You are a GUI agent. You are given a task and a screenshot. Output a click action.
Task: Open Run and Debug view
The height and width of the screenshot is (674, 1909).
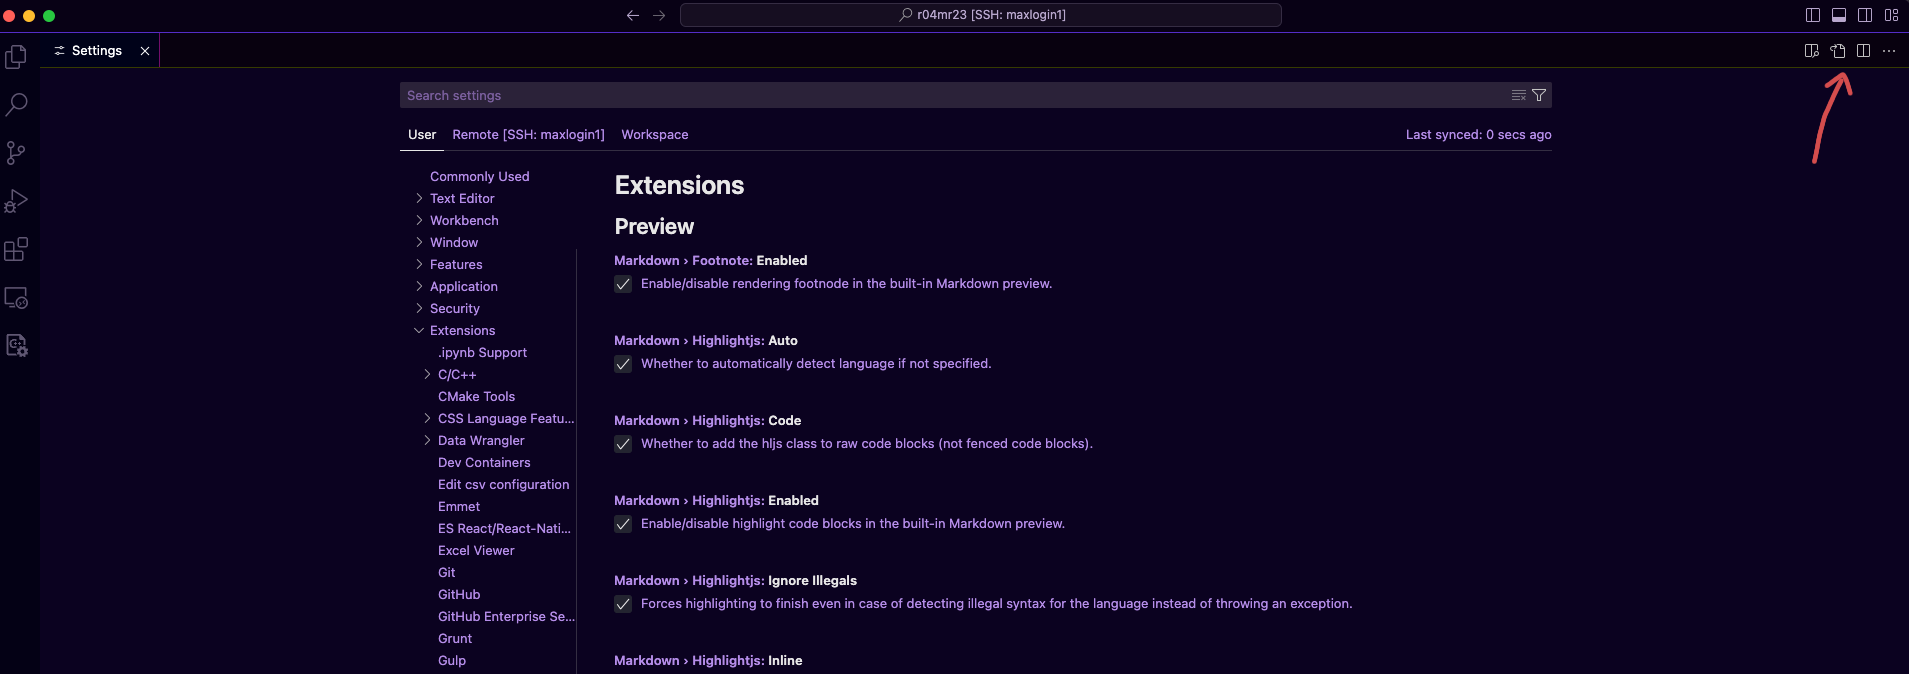tap(16, 201)
